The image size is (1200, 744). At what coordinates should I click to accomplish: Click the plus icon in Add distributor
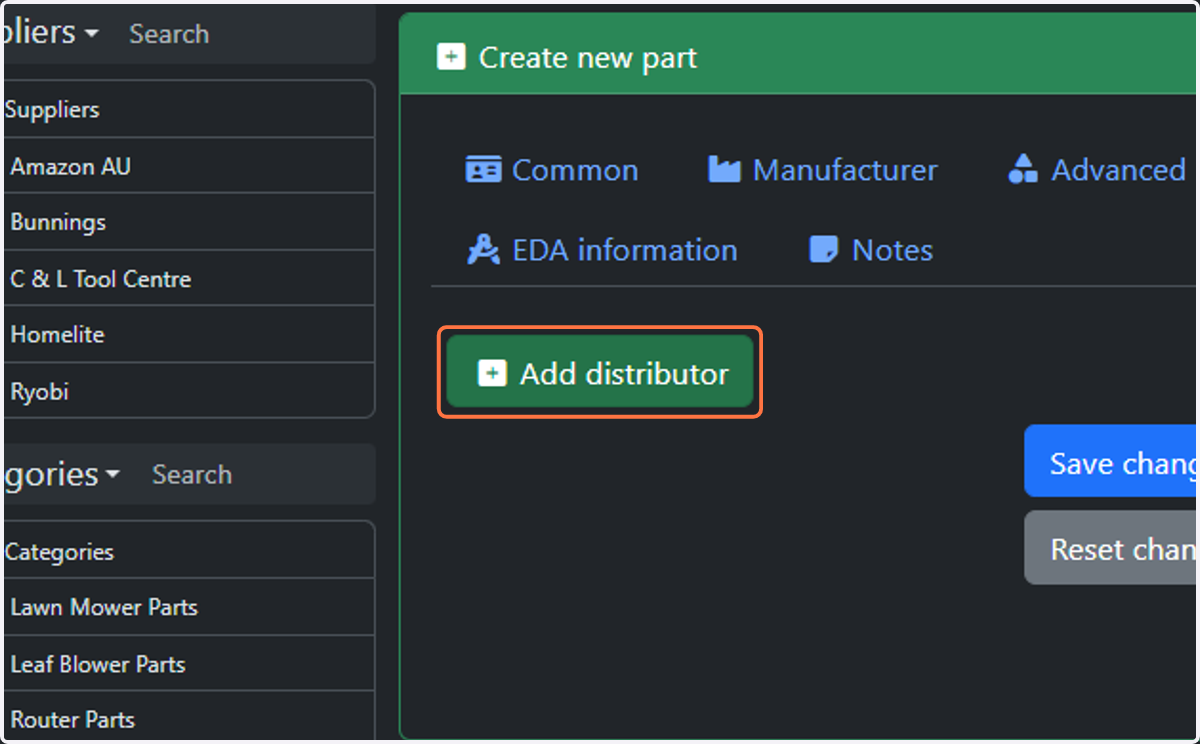click(x=491, y=373)
